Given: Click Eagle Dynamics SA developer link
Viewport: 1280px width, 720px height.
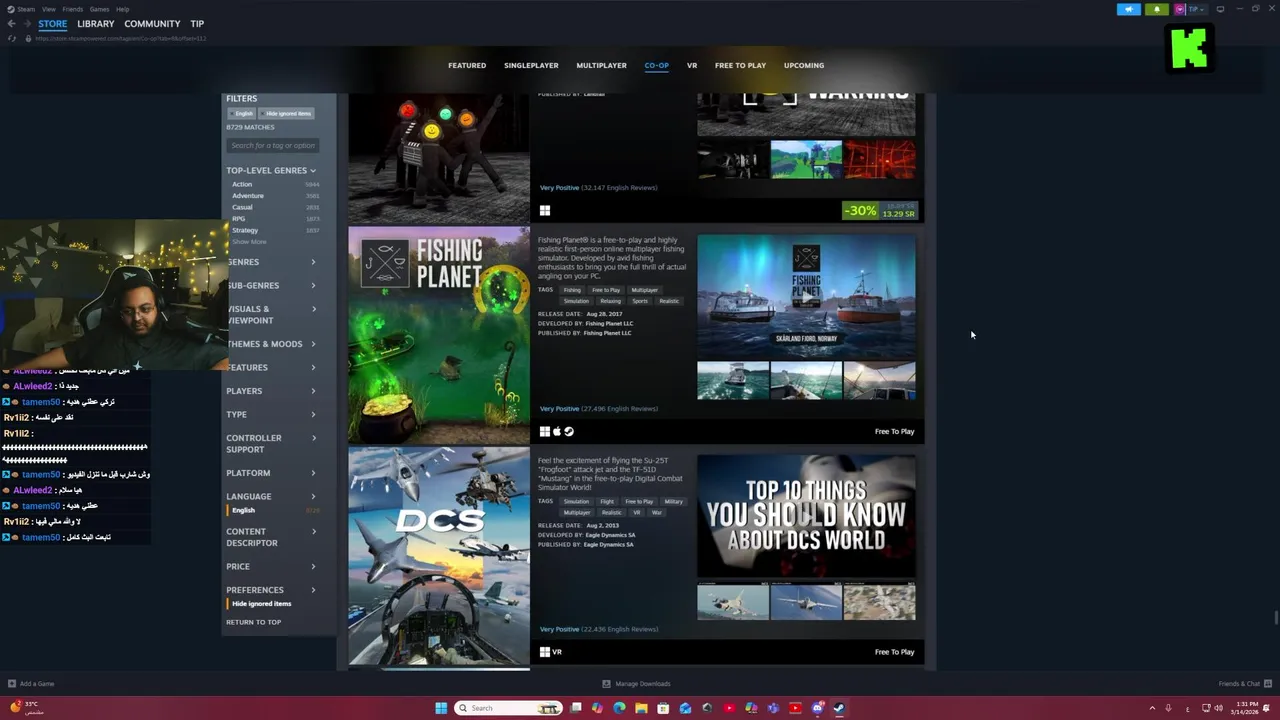Looking at the screenshot, I should [x=610, y=535].
